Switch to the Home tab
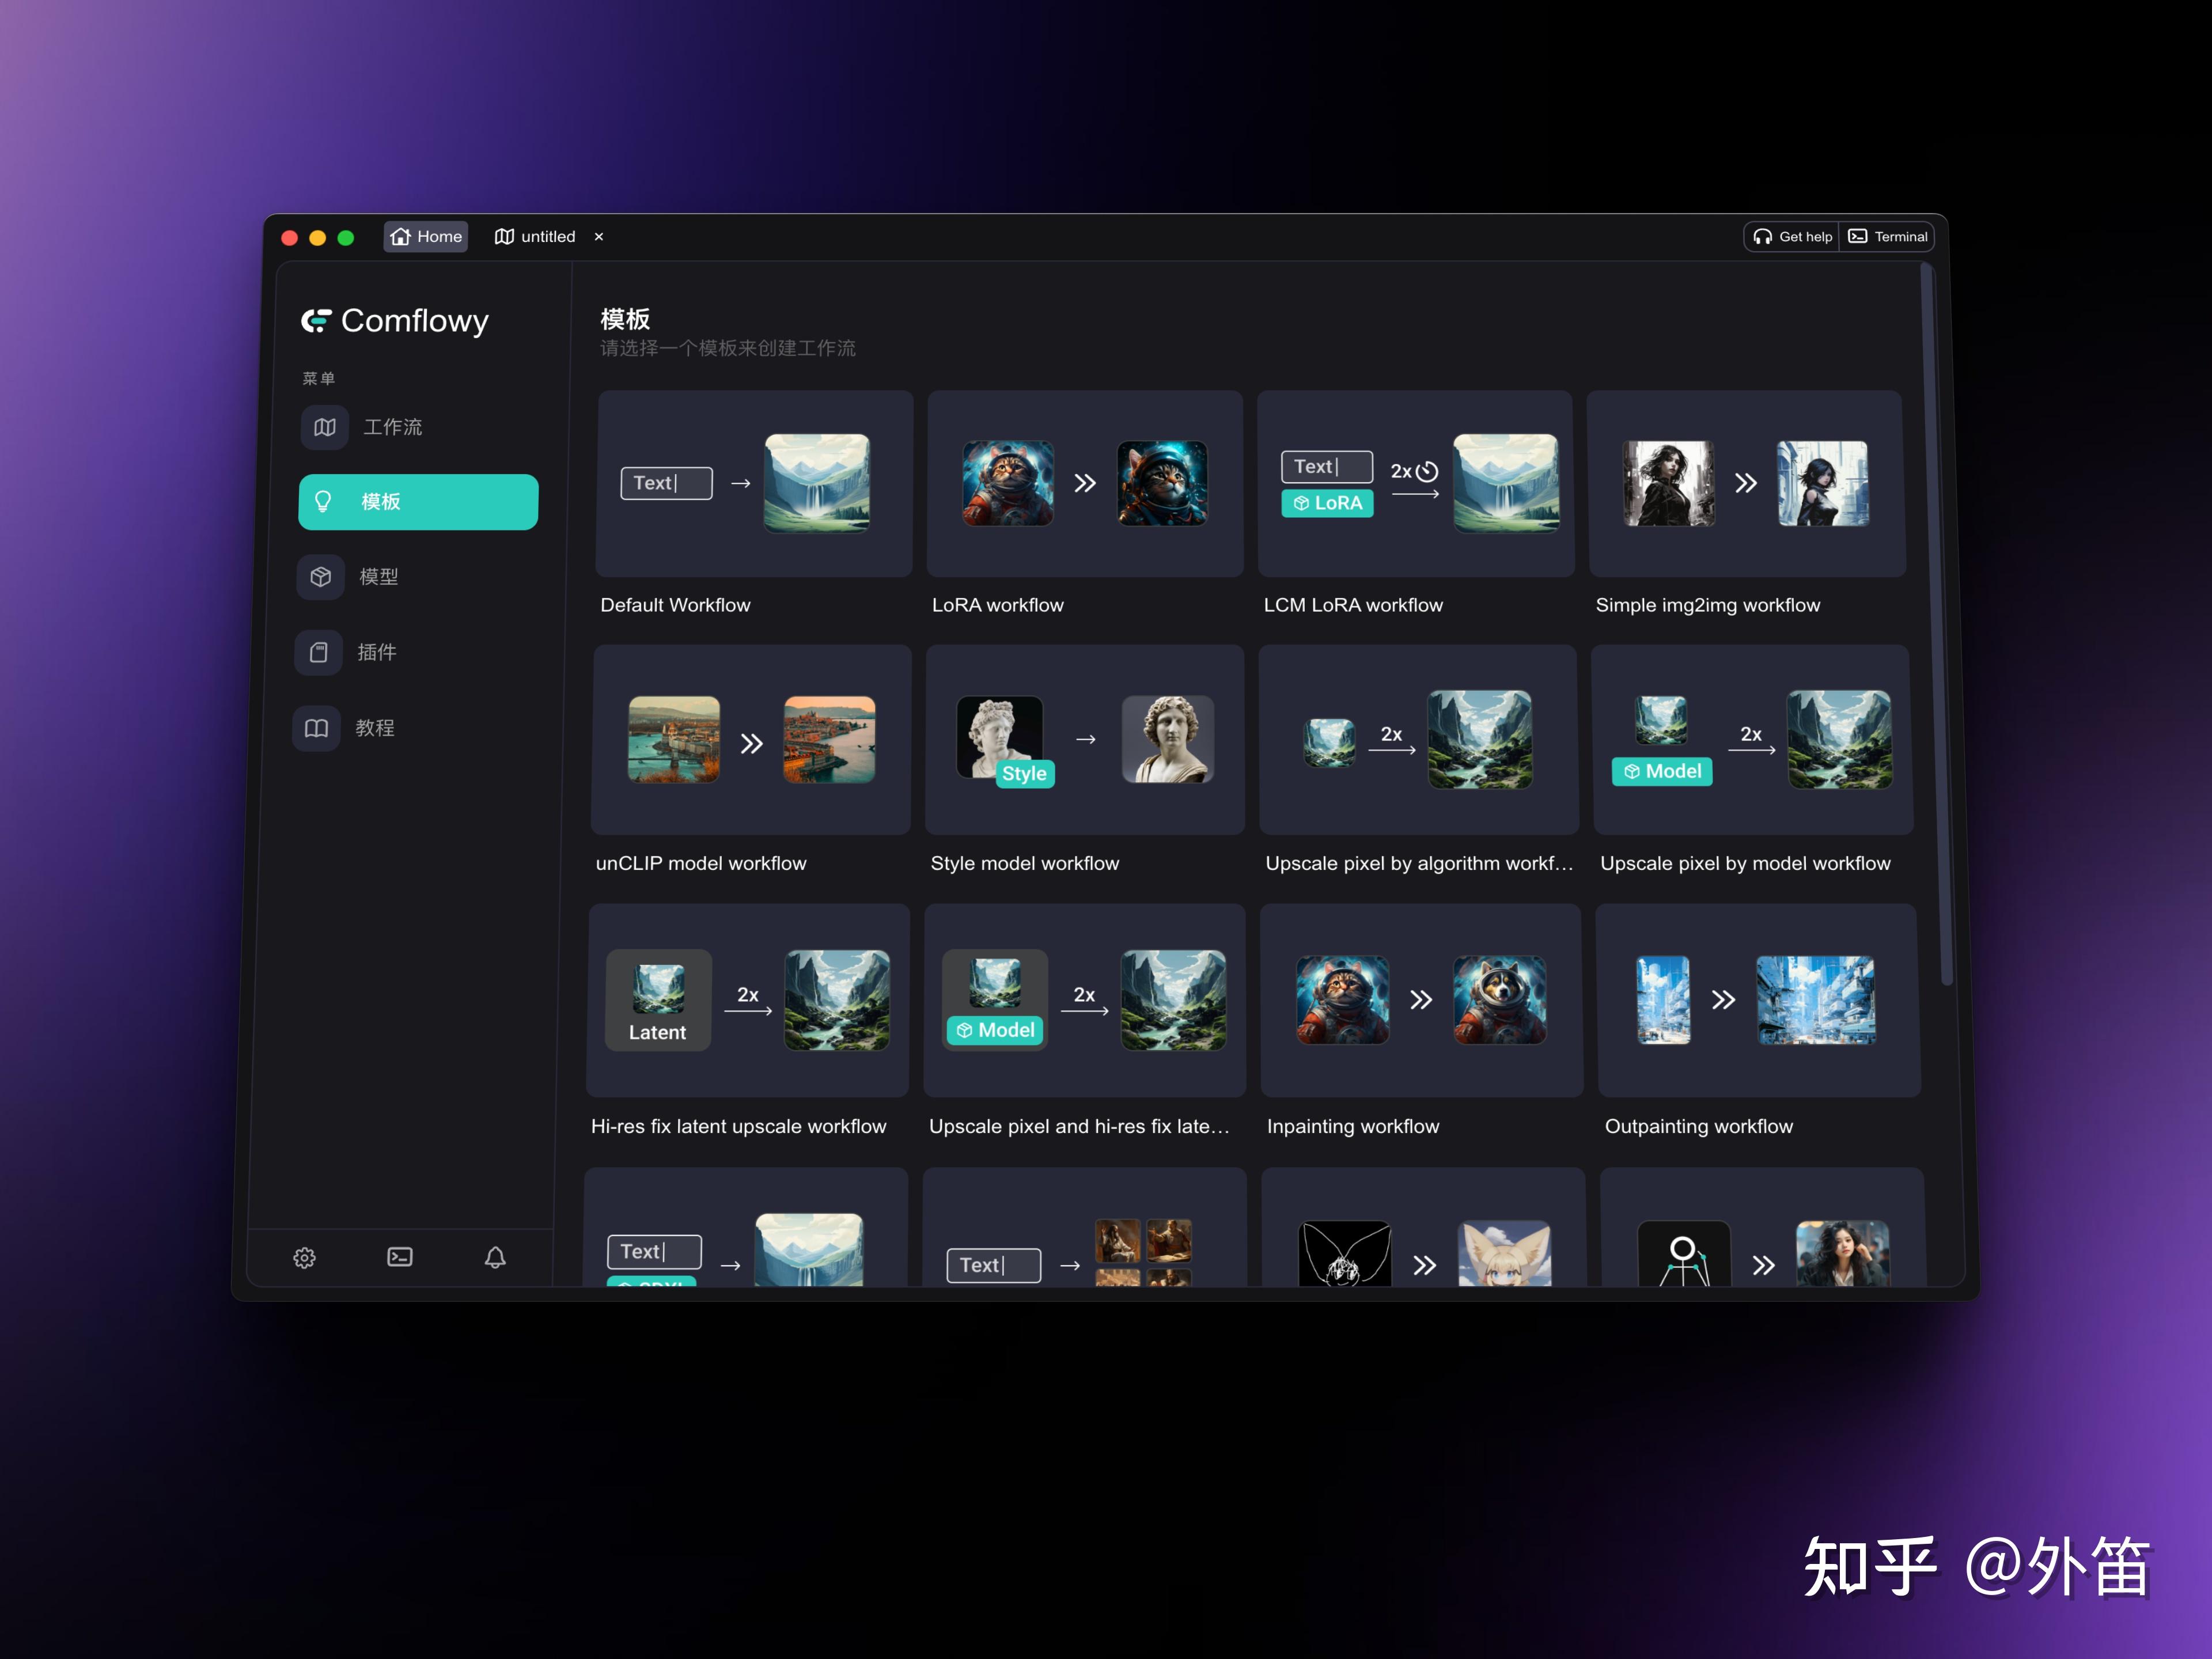The width and height of the screenshot is (2212, 1659). click(426, 237)
